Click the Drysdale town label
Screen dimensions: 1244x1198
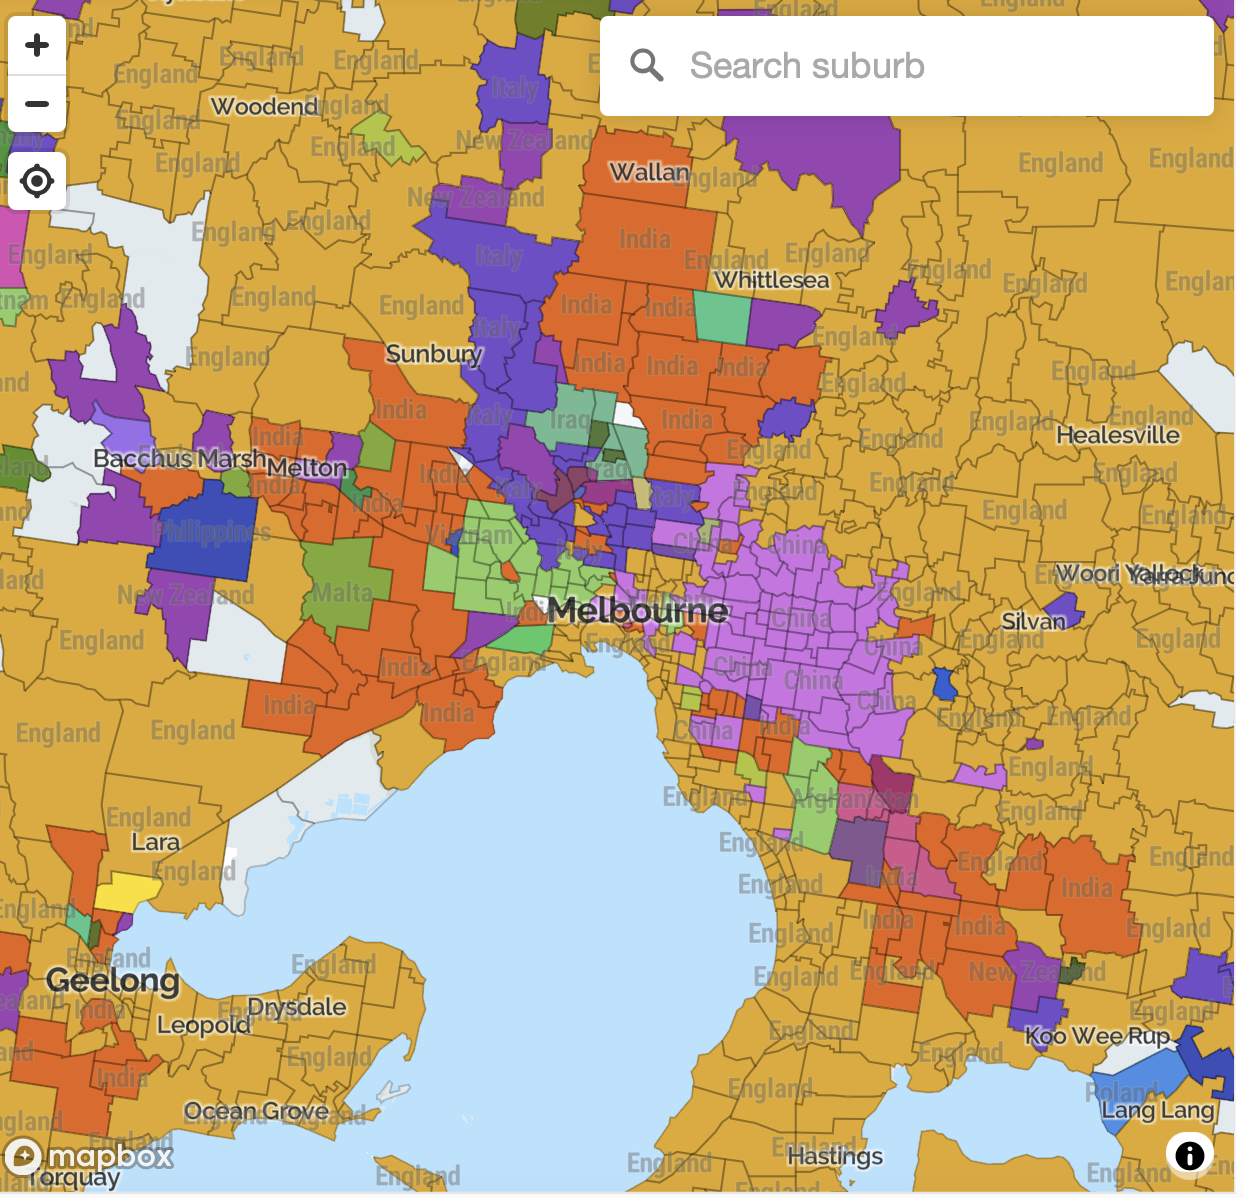(297, 1007)
